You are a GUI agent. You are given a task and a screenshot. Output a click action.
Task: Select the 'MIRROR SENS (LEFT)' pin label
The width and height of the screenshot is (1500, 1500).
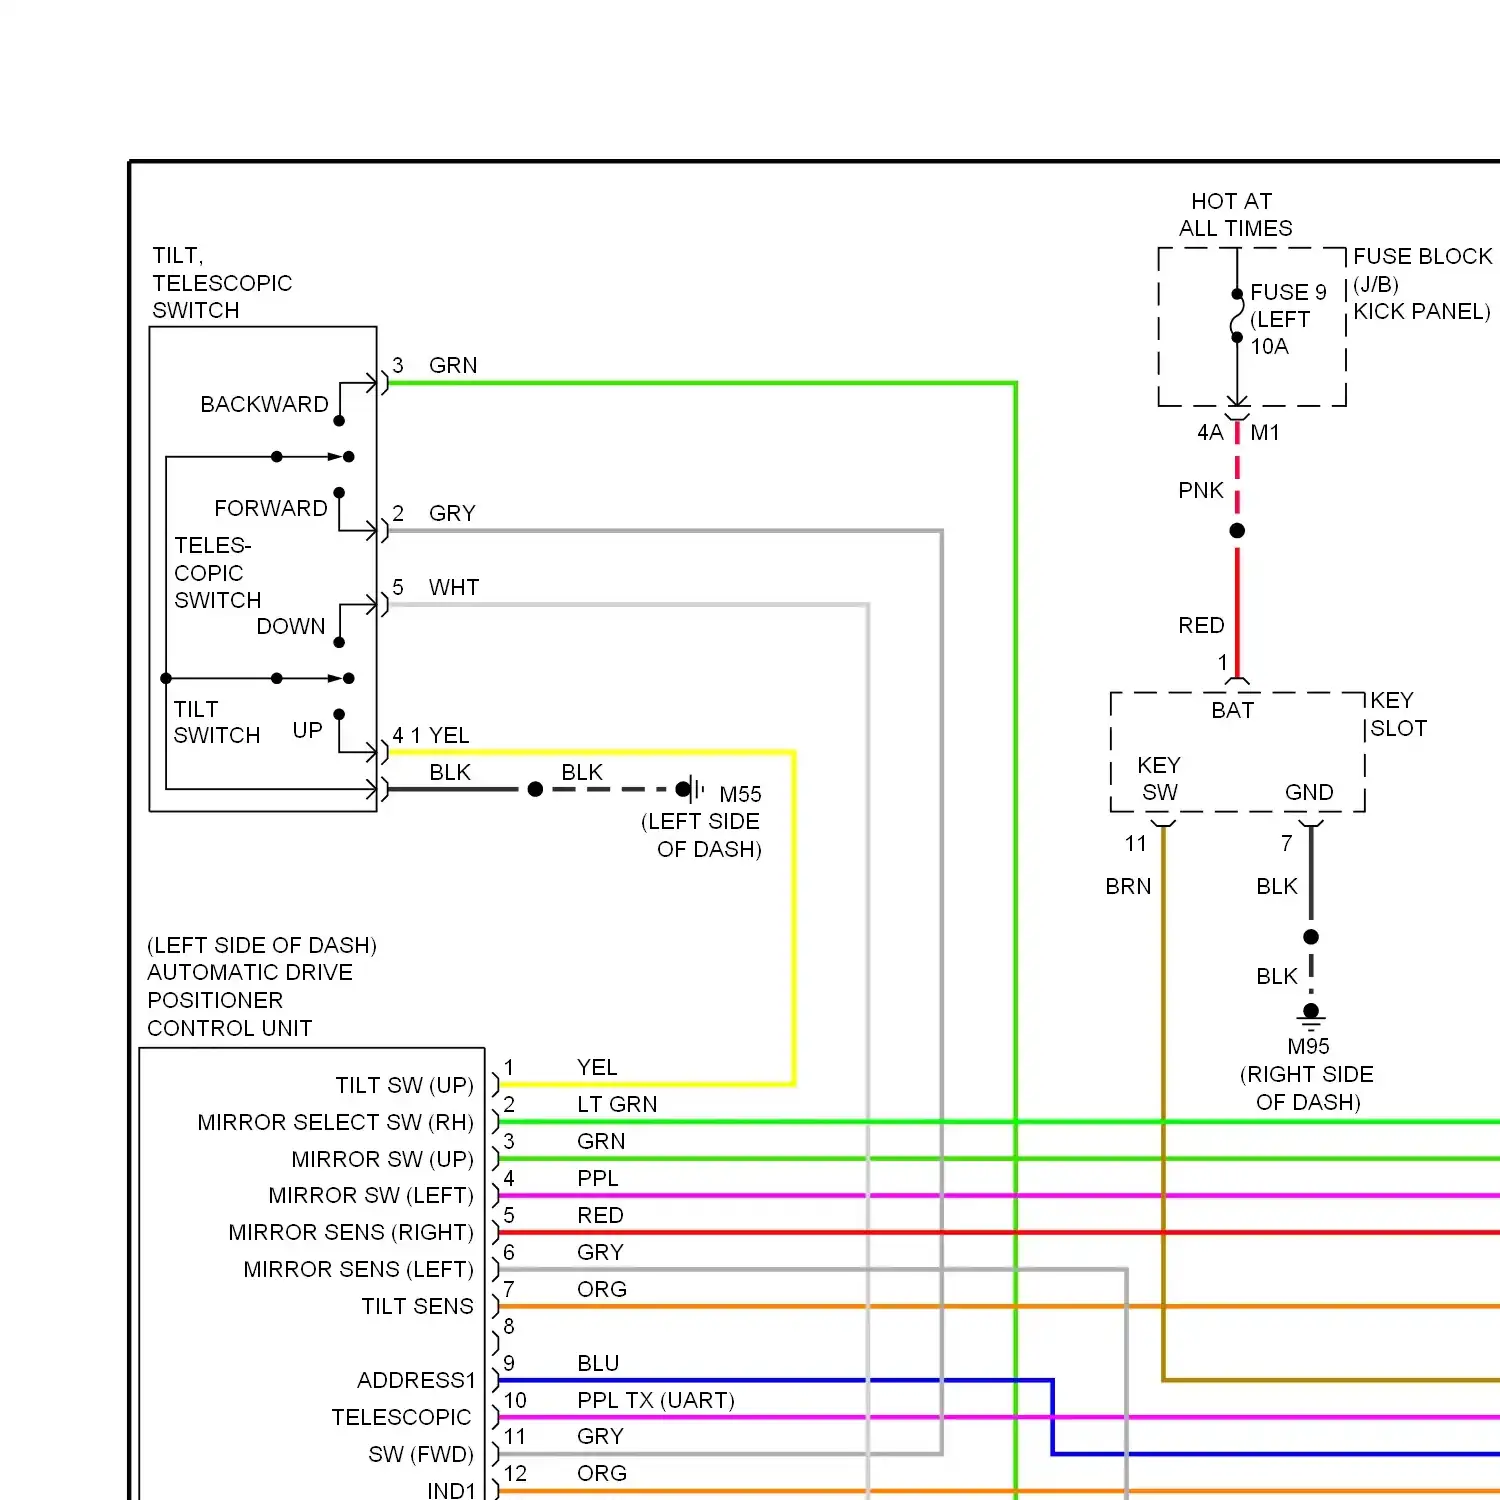pyautogui.click(x=359, y=1269)
